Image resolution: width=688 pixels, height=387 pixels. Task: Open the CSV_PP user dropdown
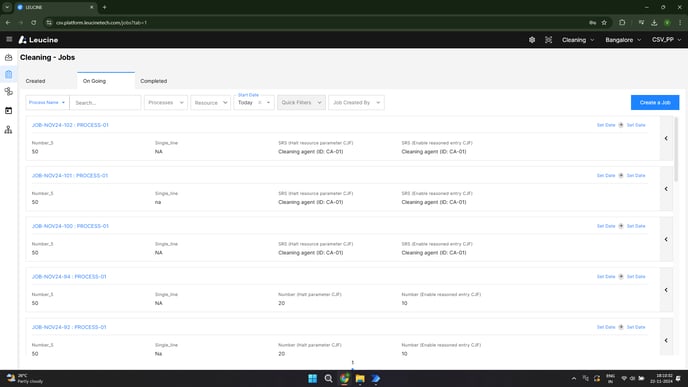coord(666,40)
